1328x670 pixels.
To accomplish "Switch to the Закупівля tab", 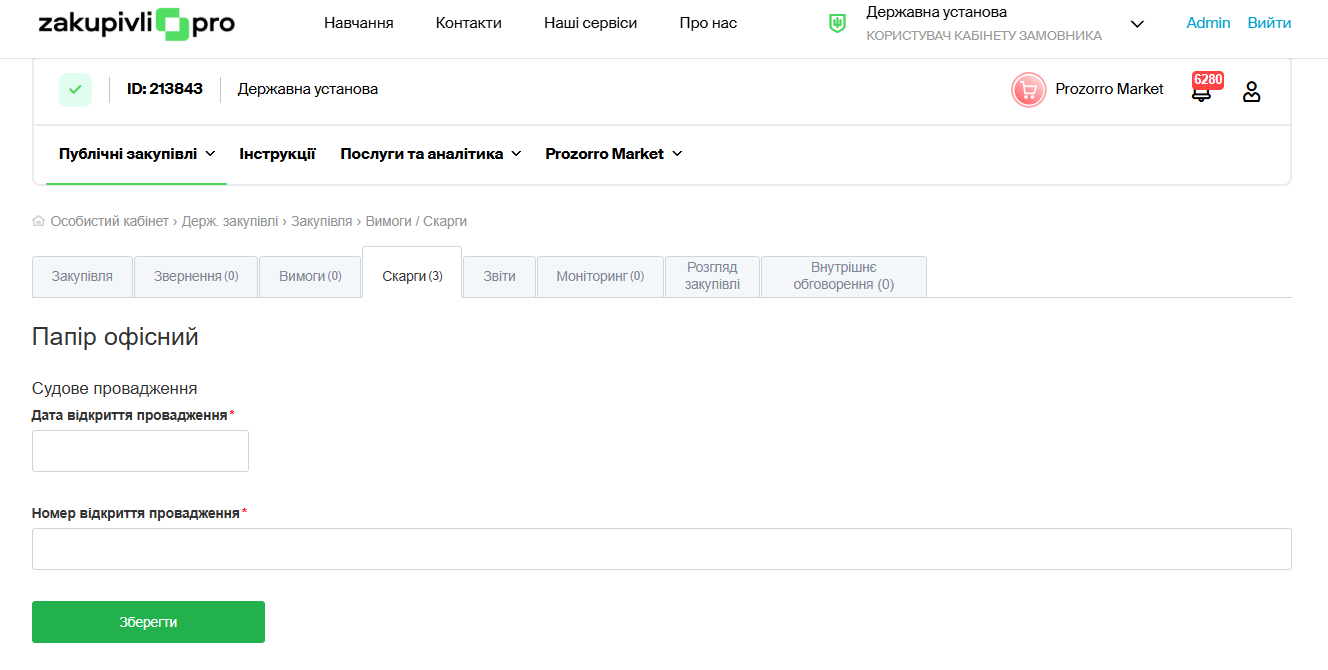I will 82,276.
